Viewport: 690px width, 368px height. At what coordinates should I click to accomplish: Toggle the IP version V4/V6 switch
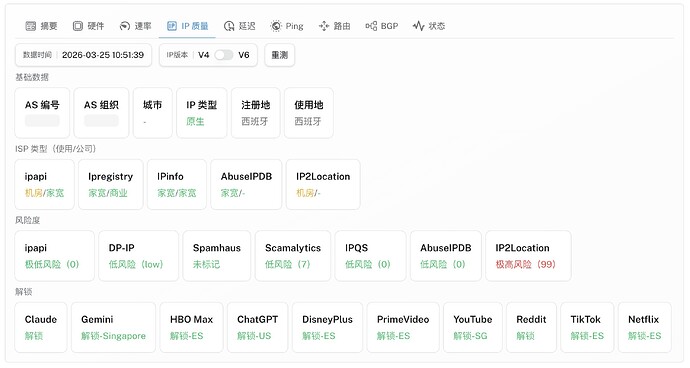[x=224, y=55]
